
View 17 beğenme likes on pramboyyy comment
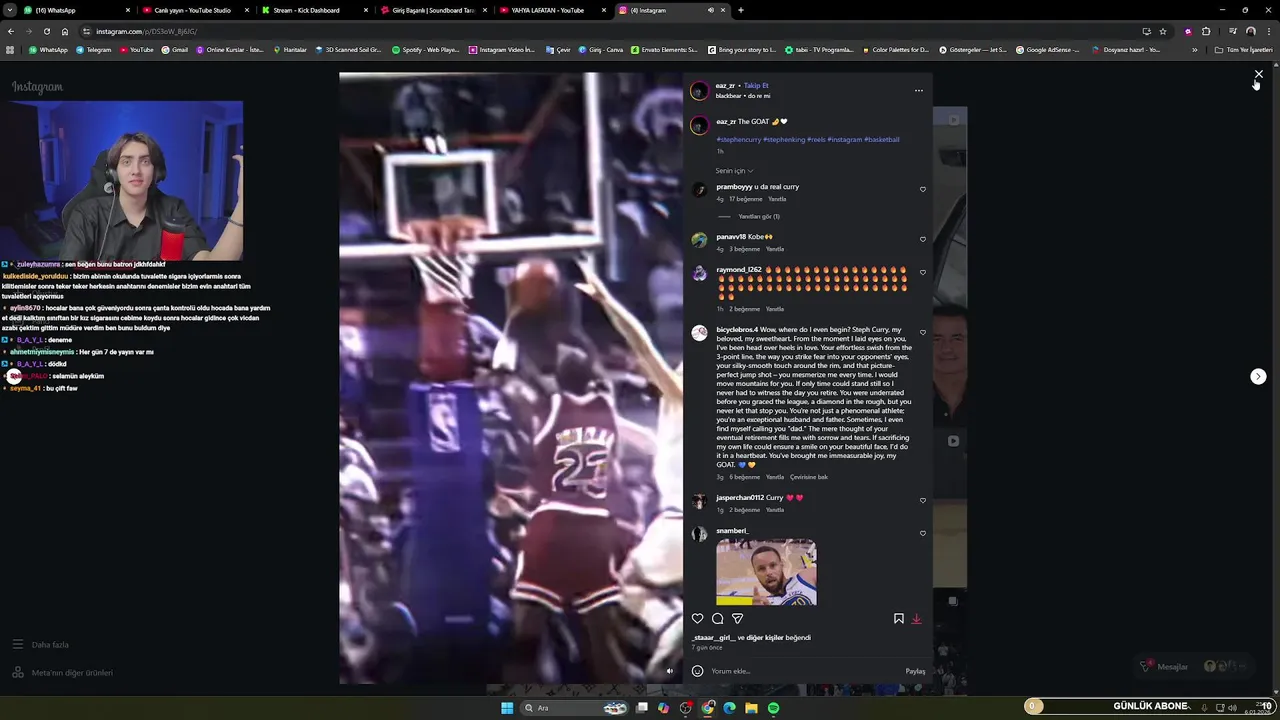[745, 199]
